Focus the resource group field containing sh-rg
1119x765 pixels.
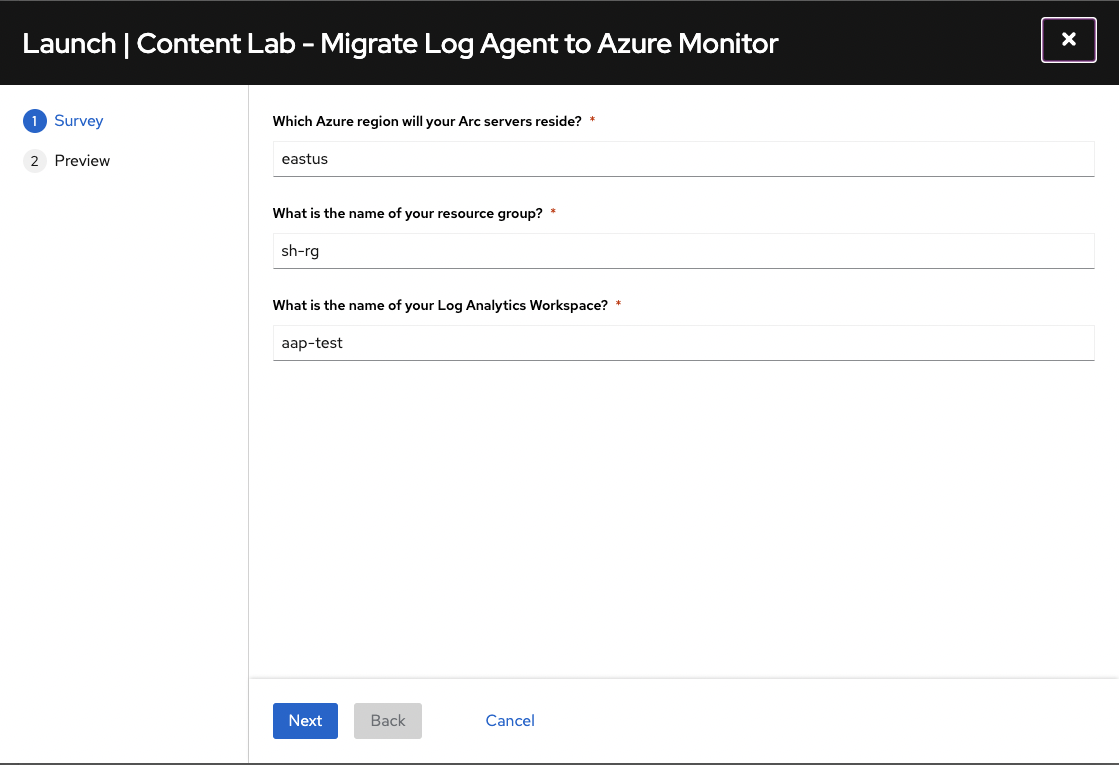coord(683,251)
